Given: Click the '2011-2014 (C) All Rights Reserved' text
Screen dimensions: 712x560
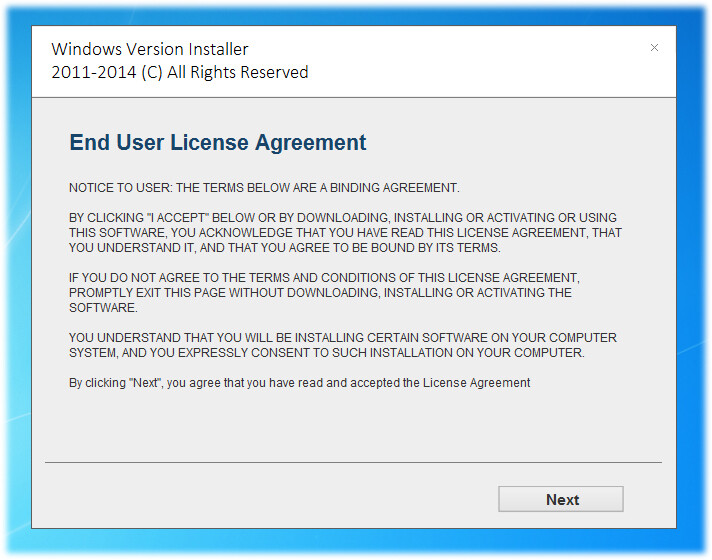Looking at the screenshot, I should pyautogui.click(x=180, y=73).
